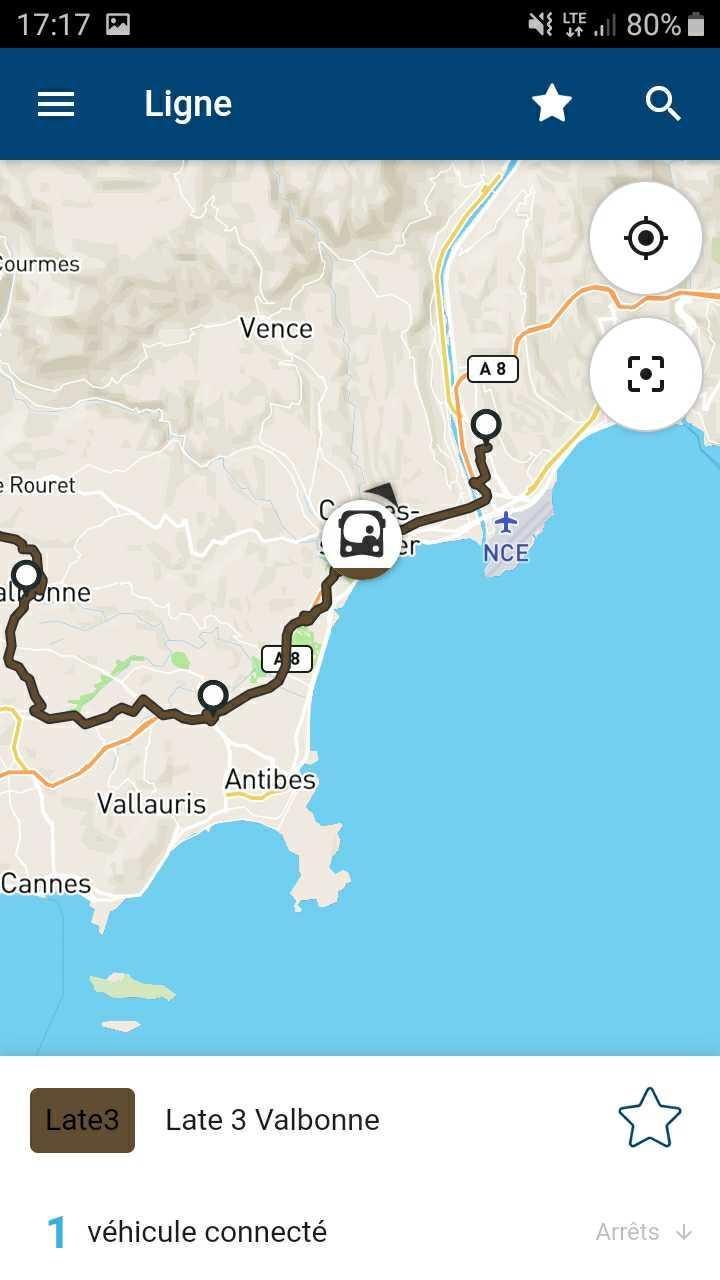Tap the white star in header
This screenshot has width=720, height=1280.
click(552, 103)
